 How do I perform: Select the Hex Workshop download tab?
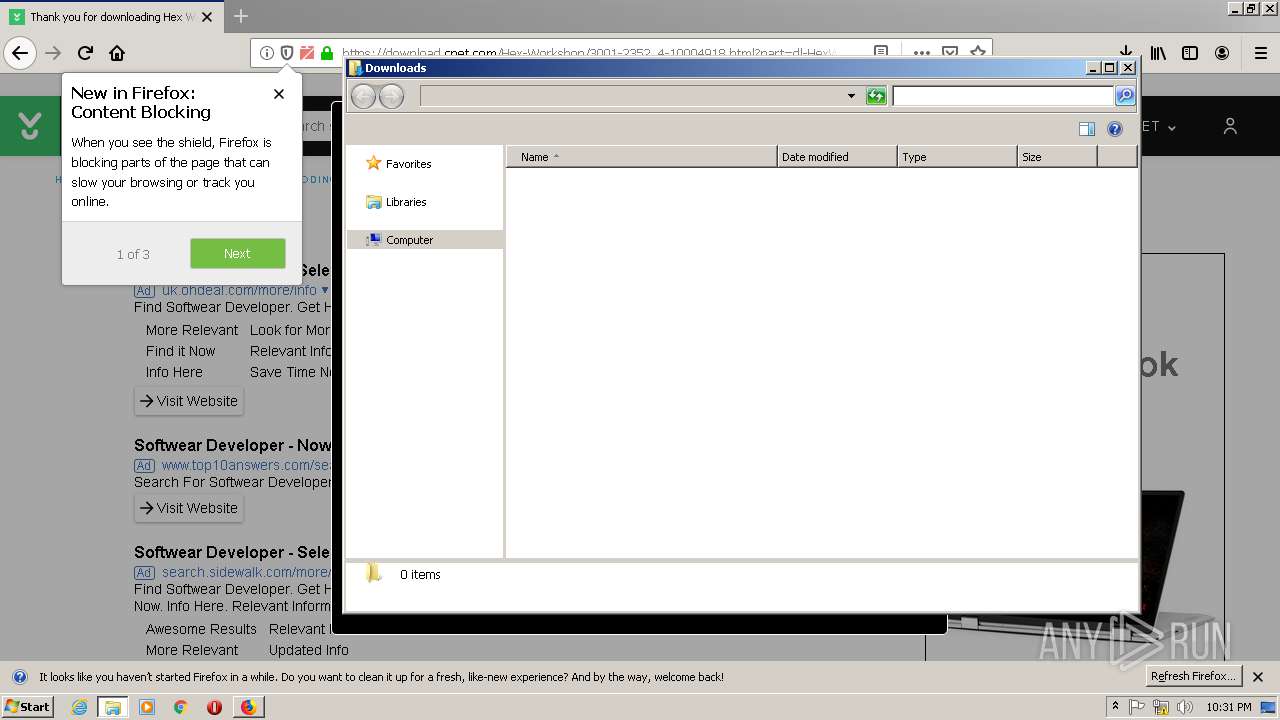click(112, 17)
